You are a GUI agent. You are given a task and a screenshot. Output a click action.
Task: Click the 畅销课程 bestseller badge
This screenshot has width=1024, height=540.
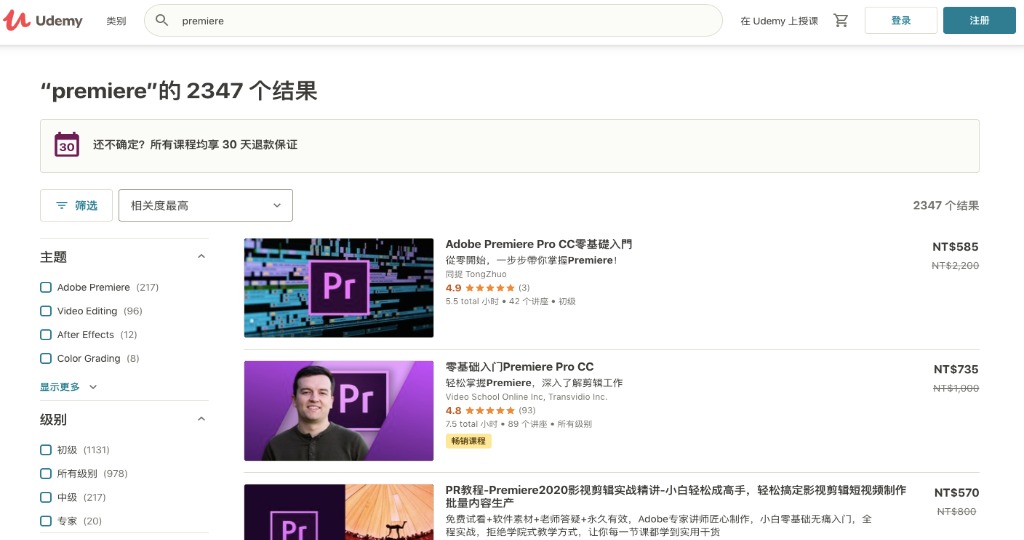coord(468,441)
